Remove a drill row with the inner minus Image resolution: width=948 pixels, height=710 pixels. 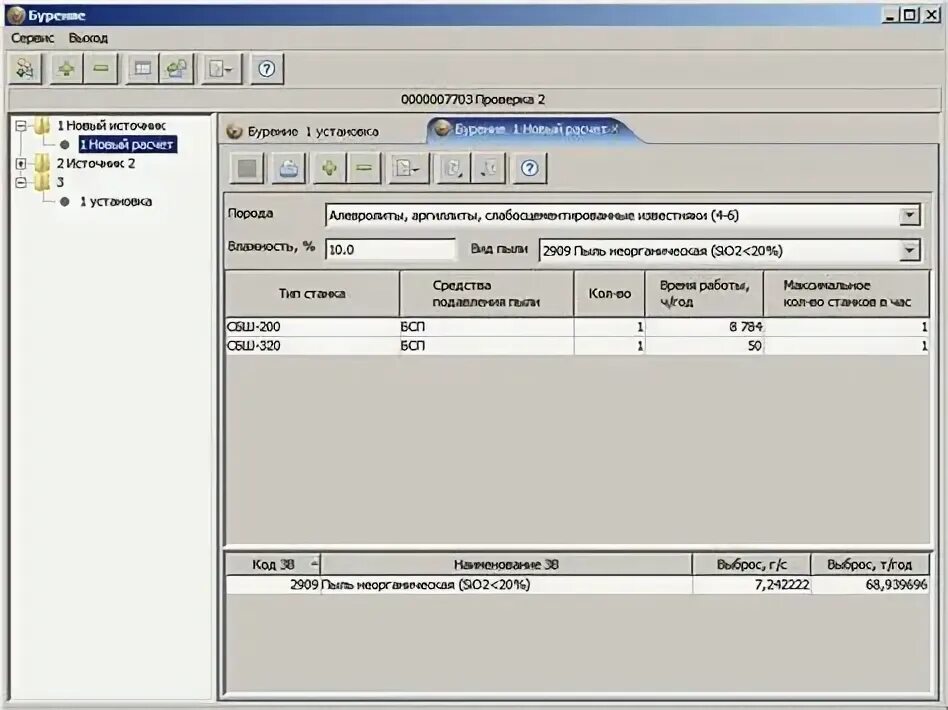[364, 168]
